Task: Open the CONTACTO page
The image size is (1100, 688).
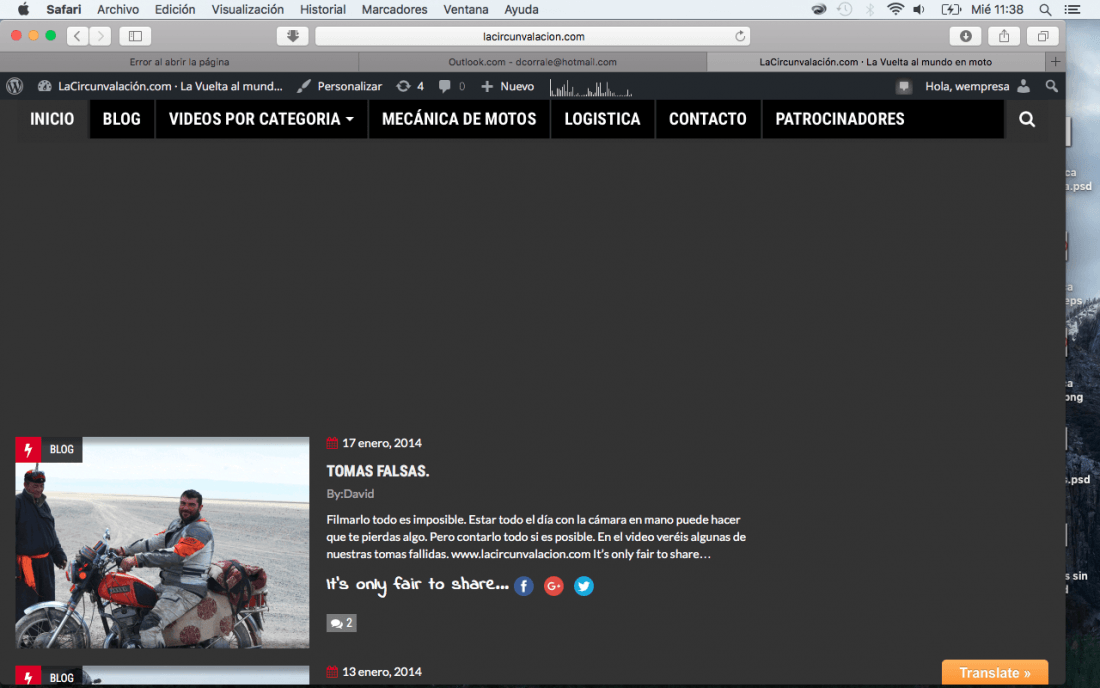Action: tap(708, 119)
